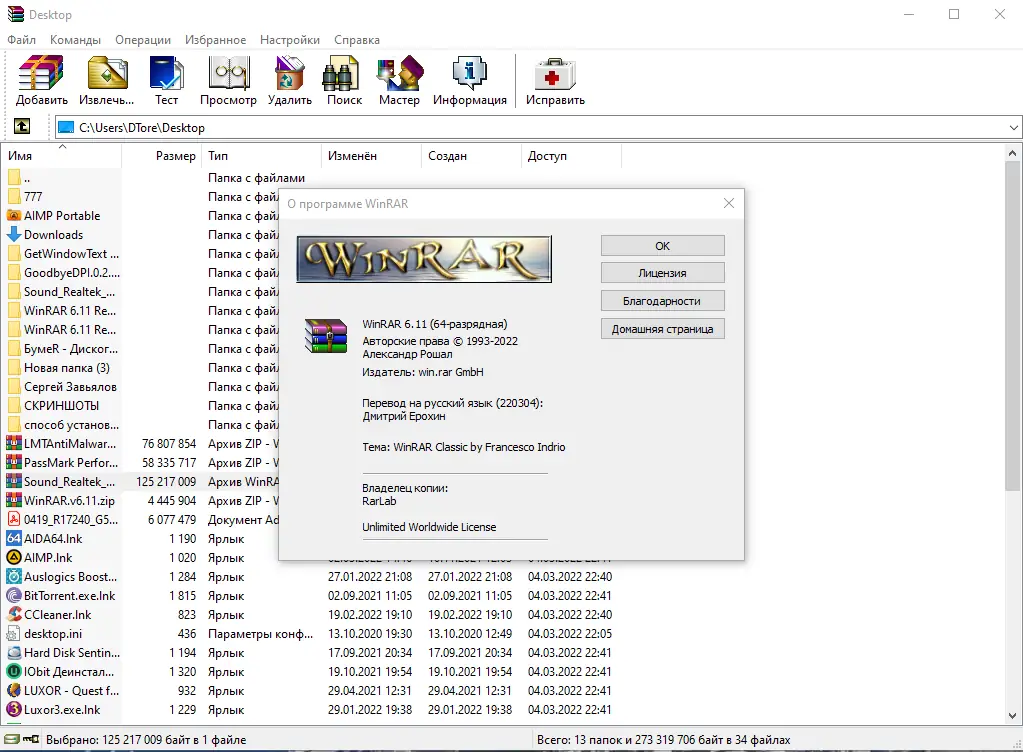The width and height of the screenshot is (1023, 752).
Task: Run the Тест archive test tool
Action: coord(166,81)
